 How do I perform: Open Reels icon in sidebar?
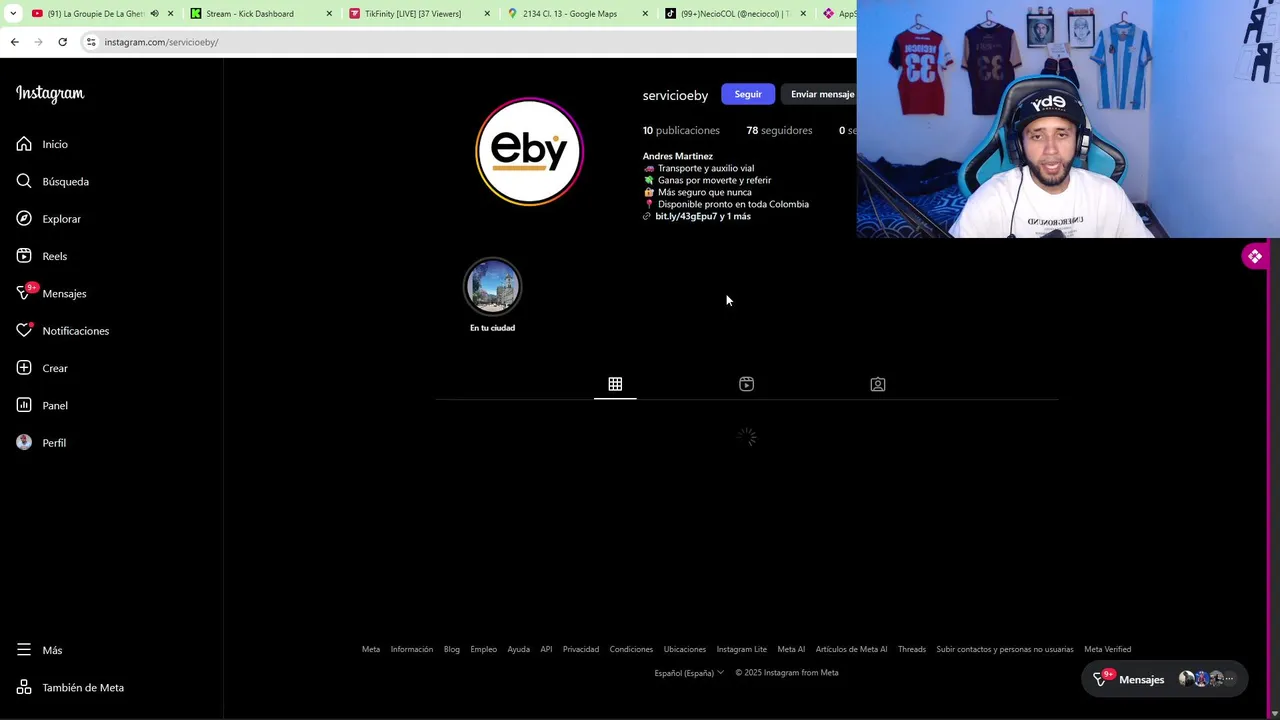(x=24, y=256)
